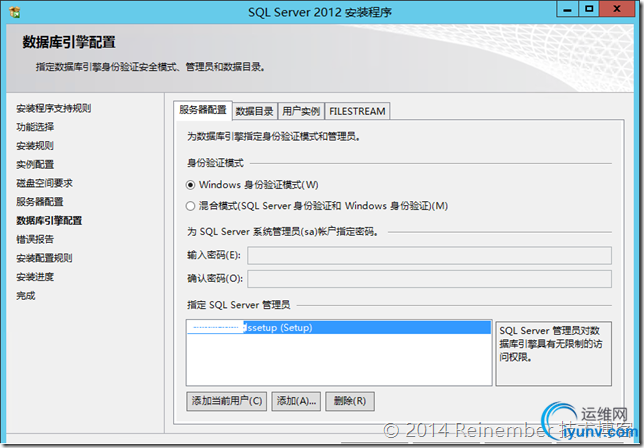644x448 pixels.
Task: Open the FILESTREAM tab
Action: coord(357,111)
